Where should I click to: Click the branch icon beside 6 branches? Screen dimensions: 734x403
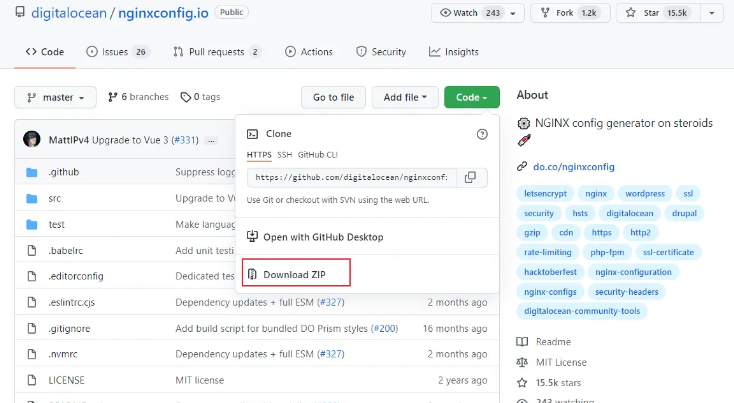pos(112,97)
